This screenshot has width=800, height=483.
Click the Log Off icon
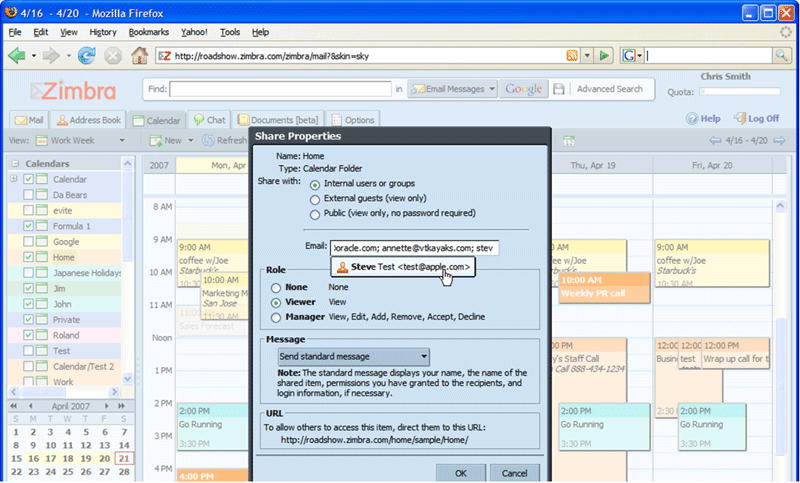click(740, 118)
